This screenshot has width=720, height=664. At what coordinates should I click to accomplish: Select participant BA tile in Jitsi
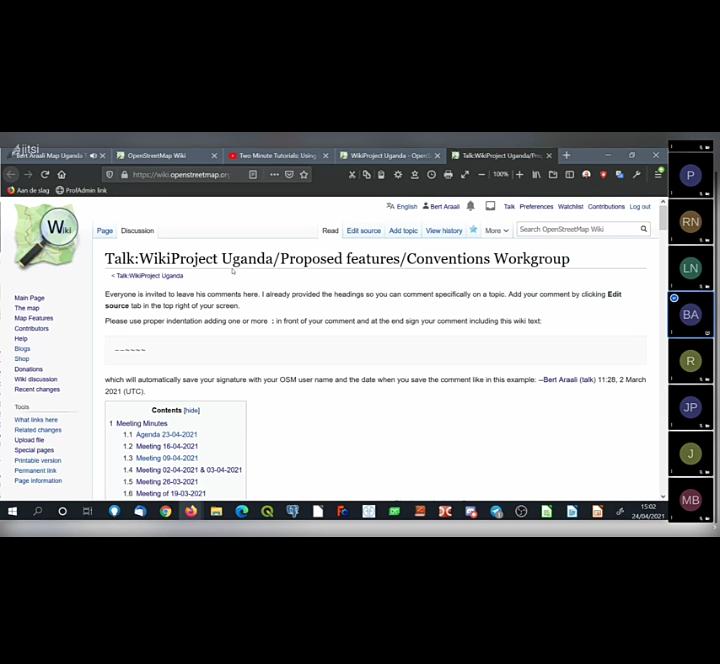pyautogui.click(x=691, y=315)
